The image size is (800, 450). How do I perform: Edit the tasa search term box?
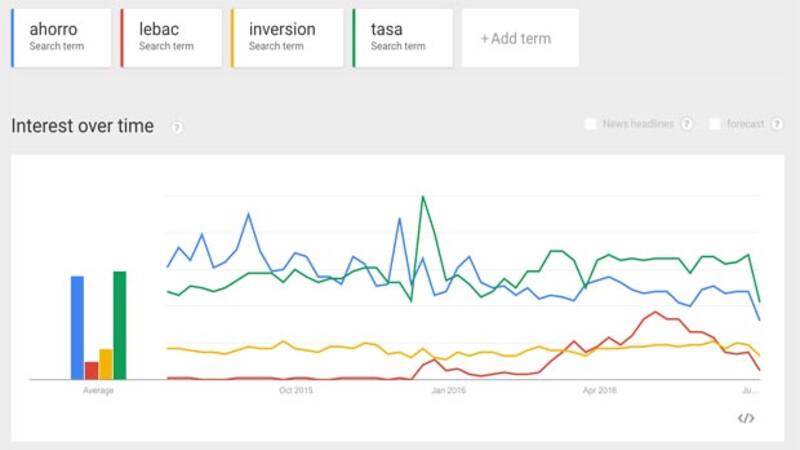click(398, 38)
